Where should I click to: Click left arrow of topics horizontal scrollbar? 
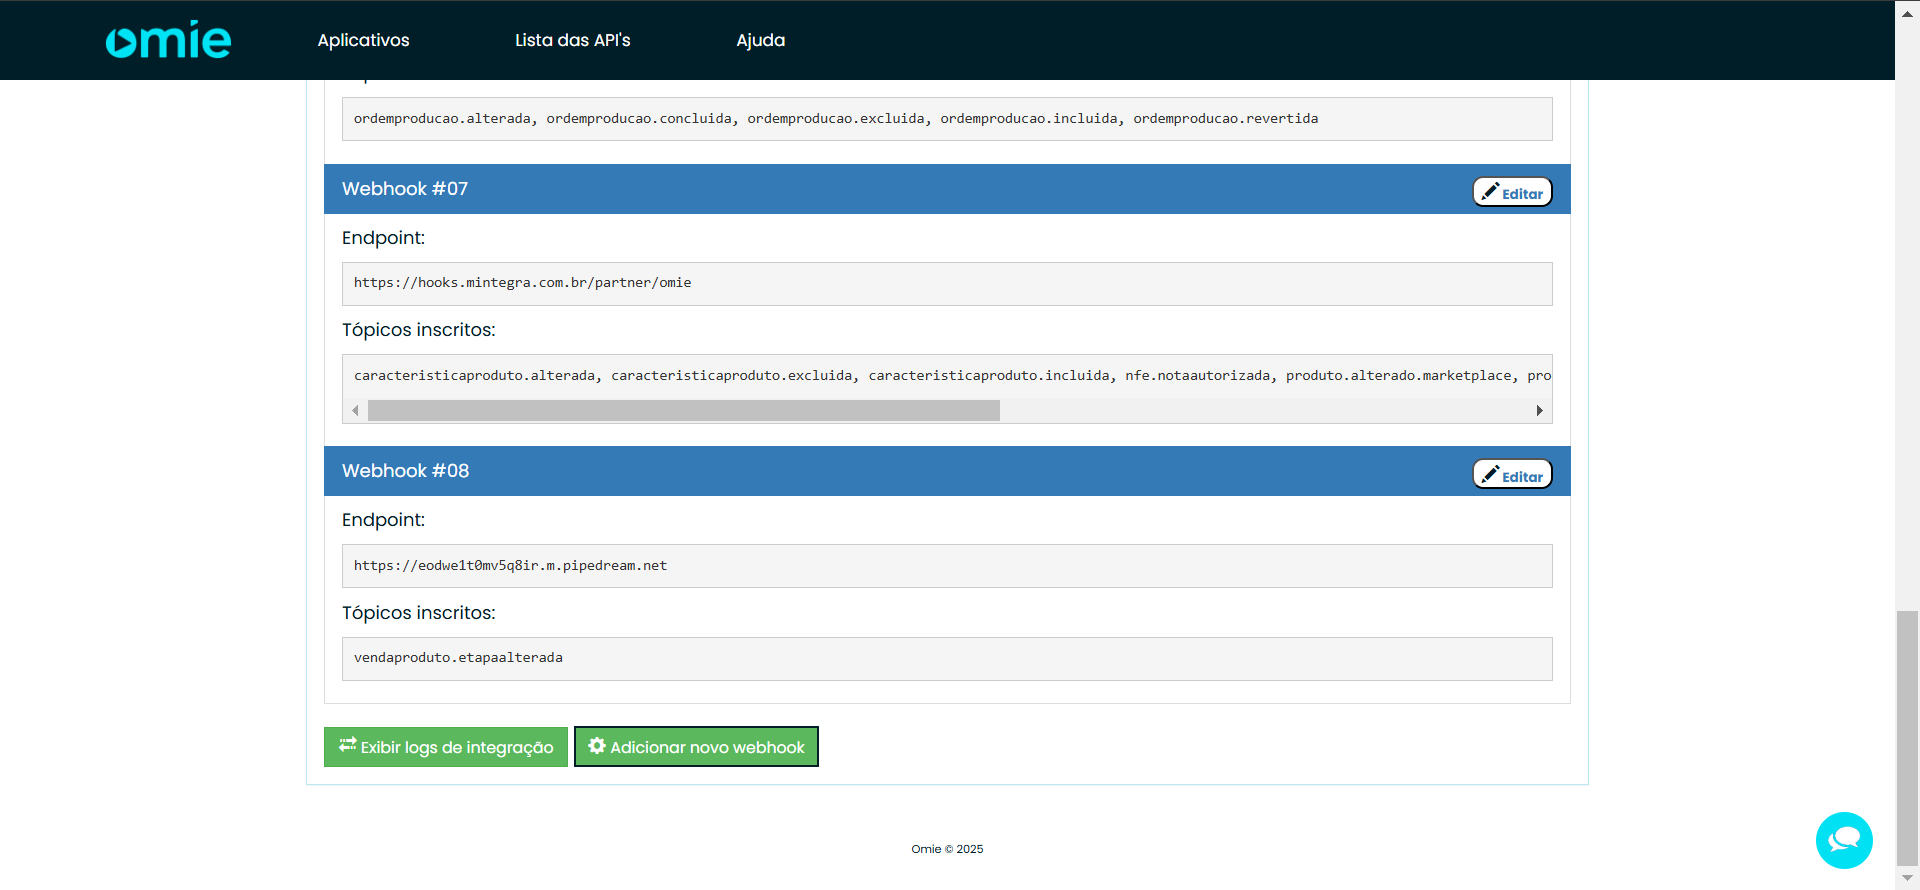click(355, 411)
